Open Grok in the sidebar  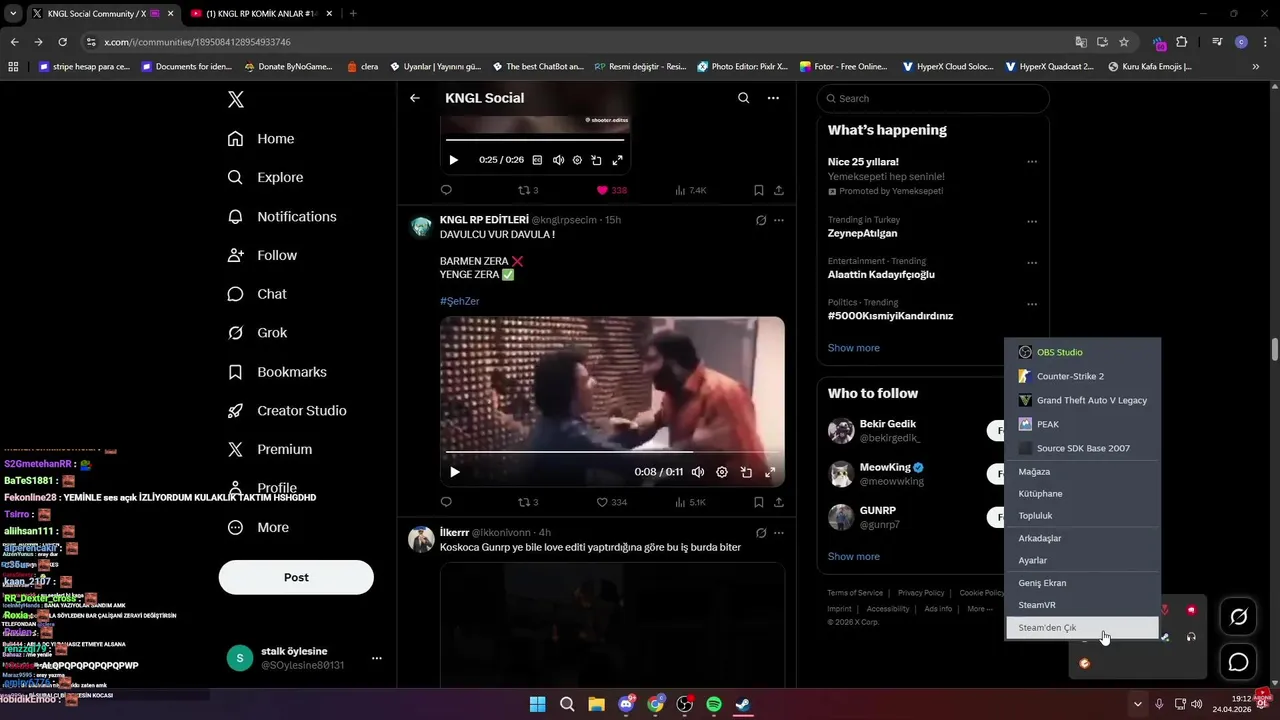point(257,333)
